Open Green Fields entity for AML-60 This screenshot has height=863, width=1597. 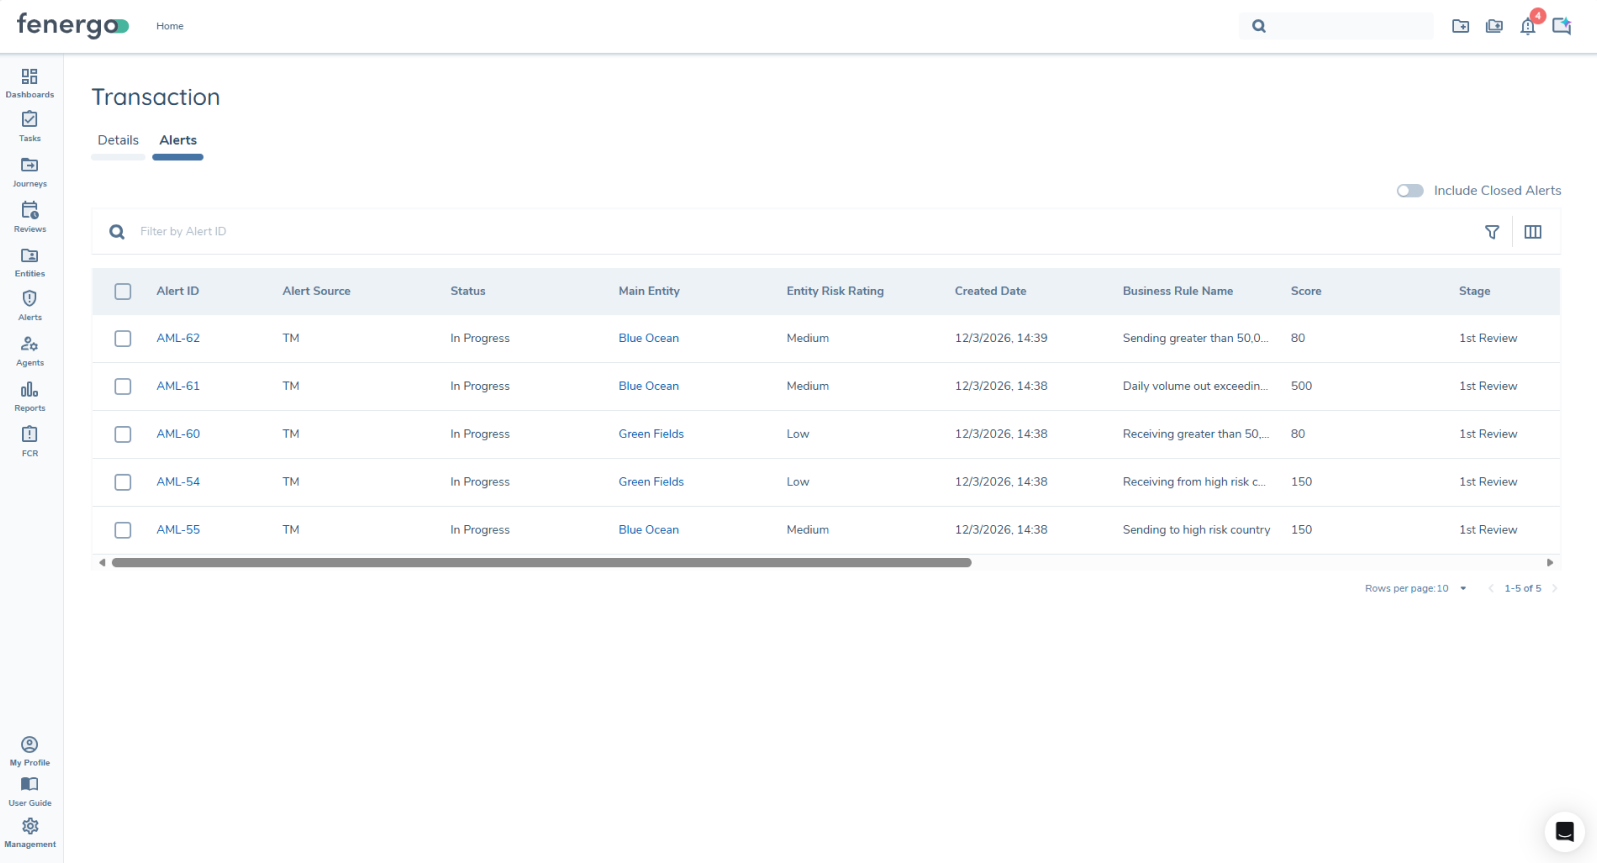(x=651, y=434)
